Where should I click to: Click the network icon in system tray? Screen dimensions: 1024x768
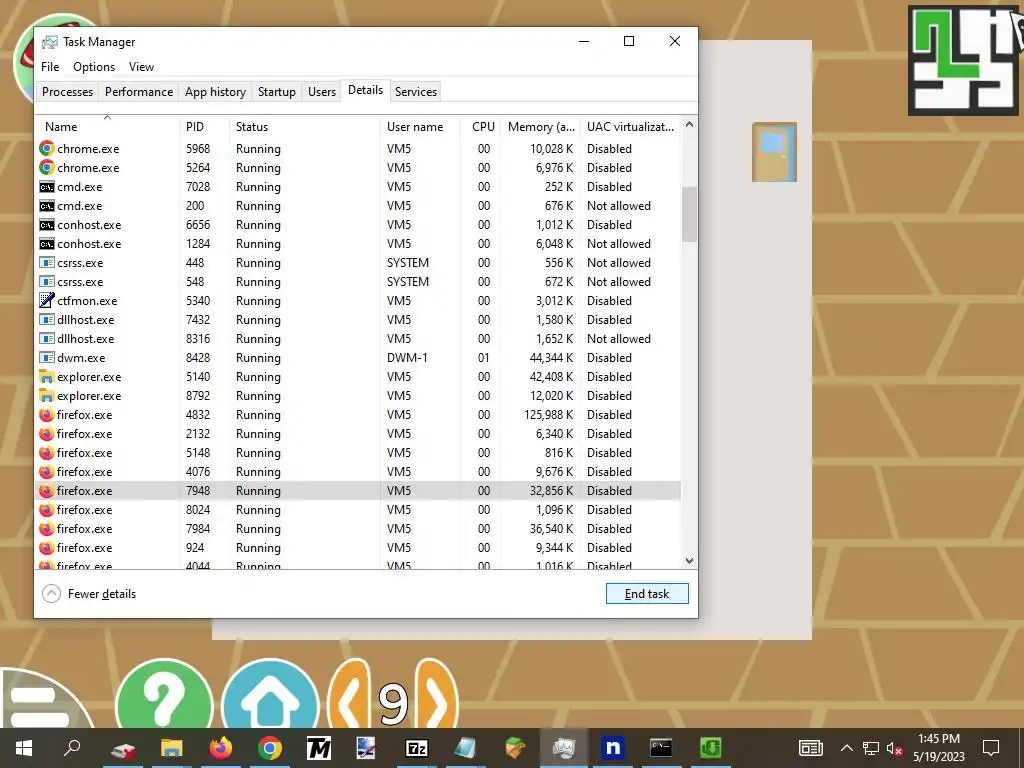[x=871, y=748]
